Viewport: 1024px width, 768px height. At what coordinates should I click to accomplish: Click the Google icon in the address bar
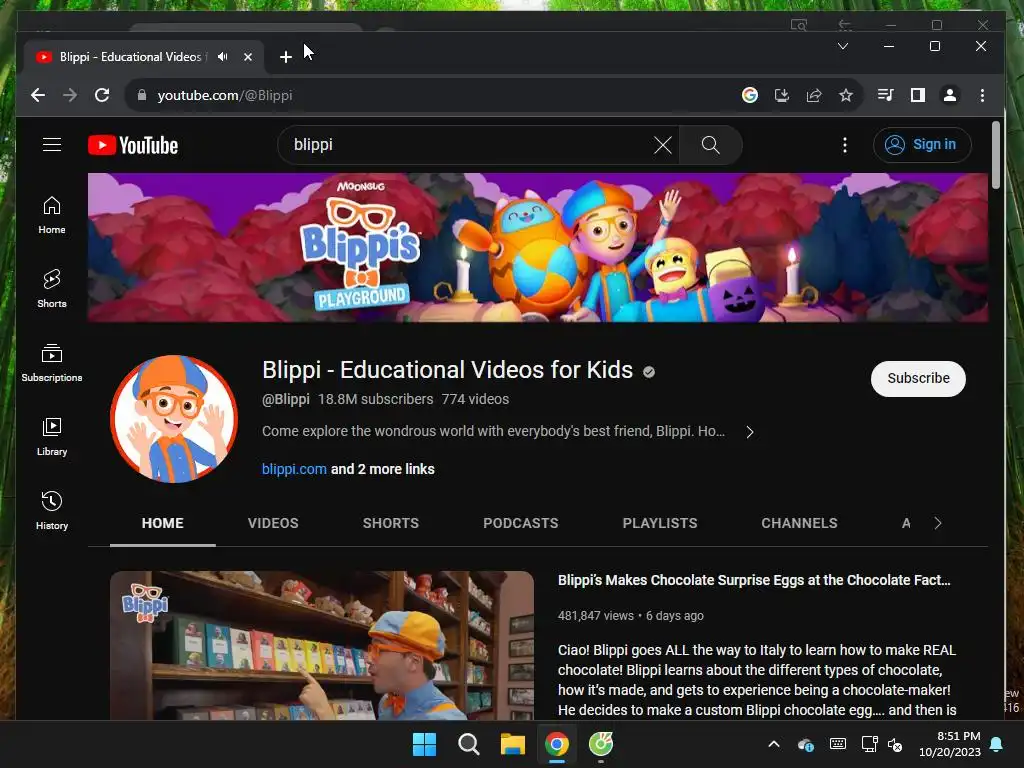tap(750, 95)
